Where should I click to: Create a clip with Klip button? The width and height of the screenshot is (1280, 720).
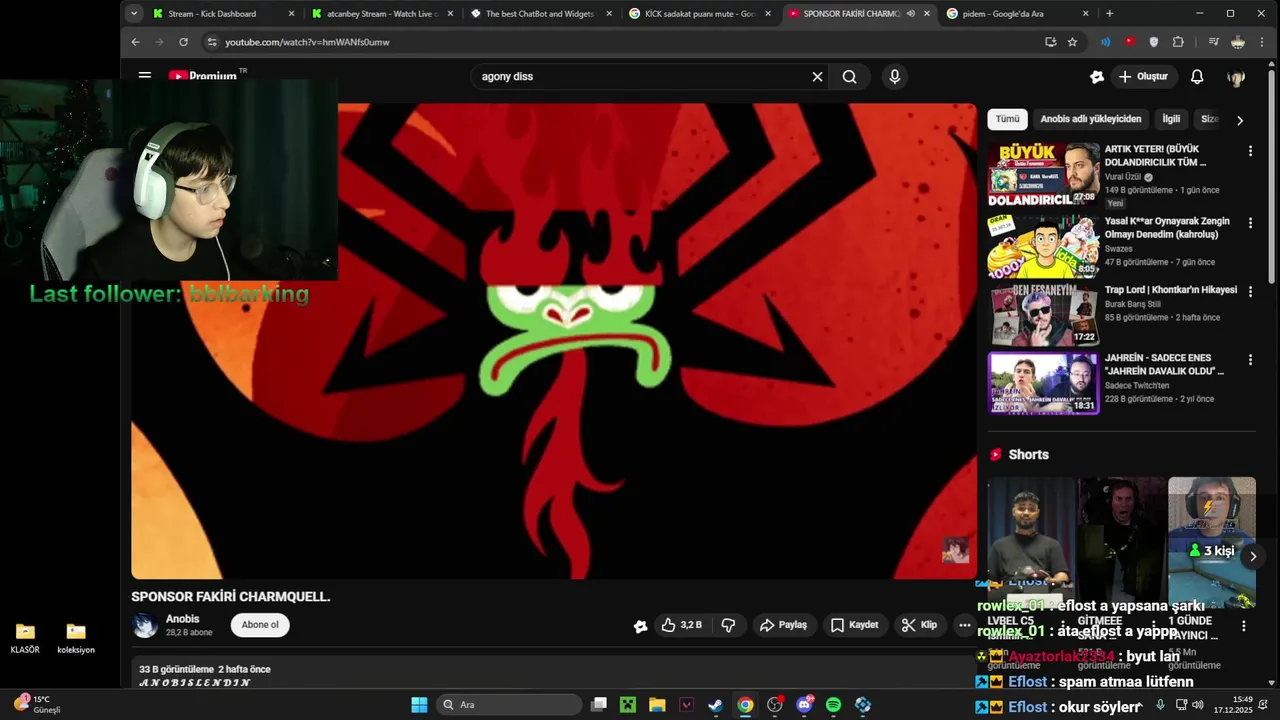[x=919, y=625]
